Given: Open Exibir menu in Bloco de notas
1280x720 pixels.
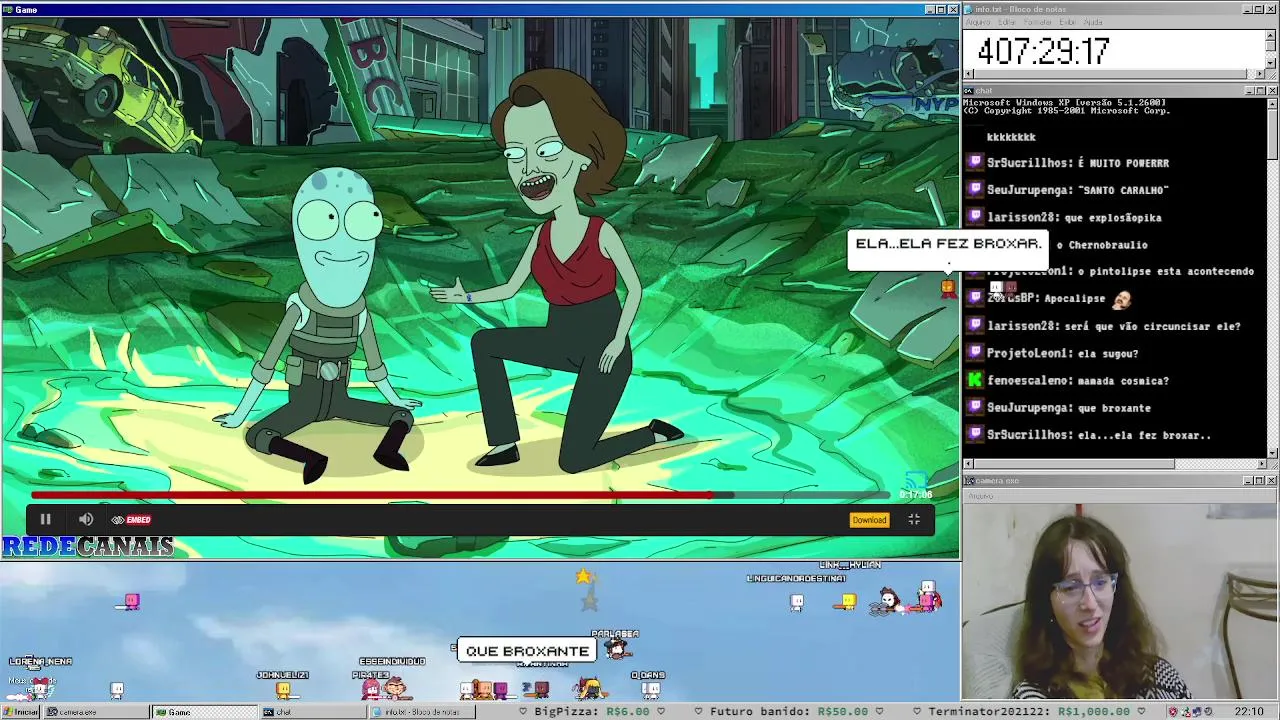Looking at the screenshot, I should click(1068, 22).
